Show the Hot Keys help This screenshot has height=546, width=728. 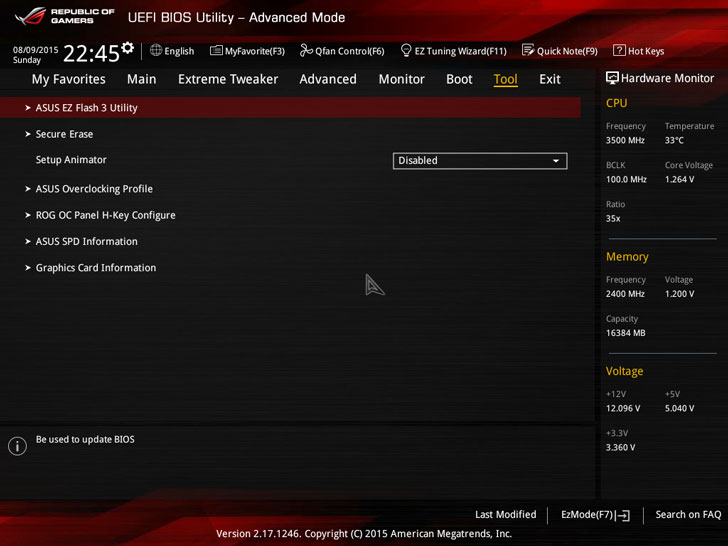point(638,51)
